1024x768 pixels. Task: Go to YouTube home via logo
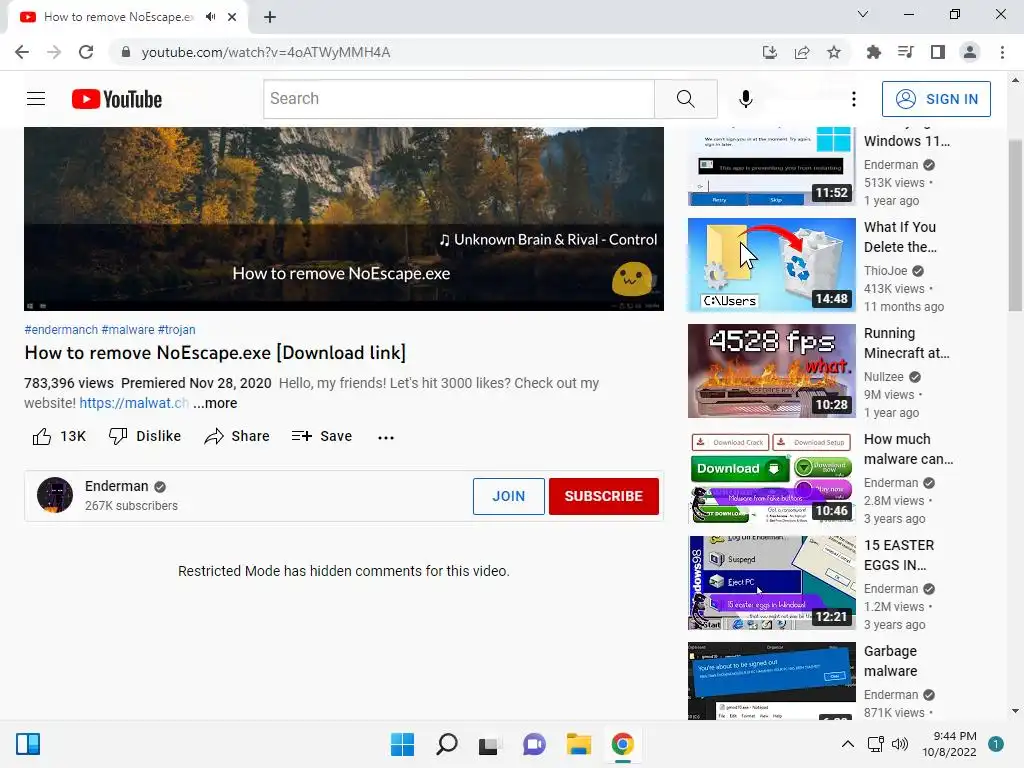click(117, 99)
